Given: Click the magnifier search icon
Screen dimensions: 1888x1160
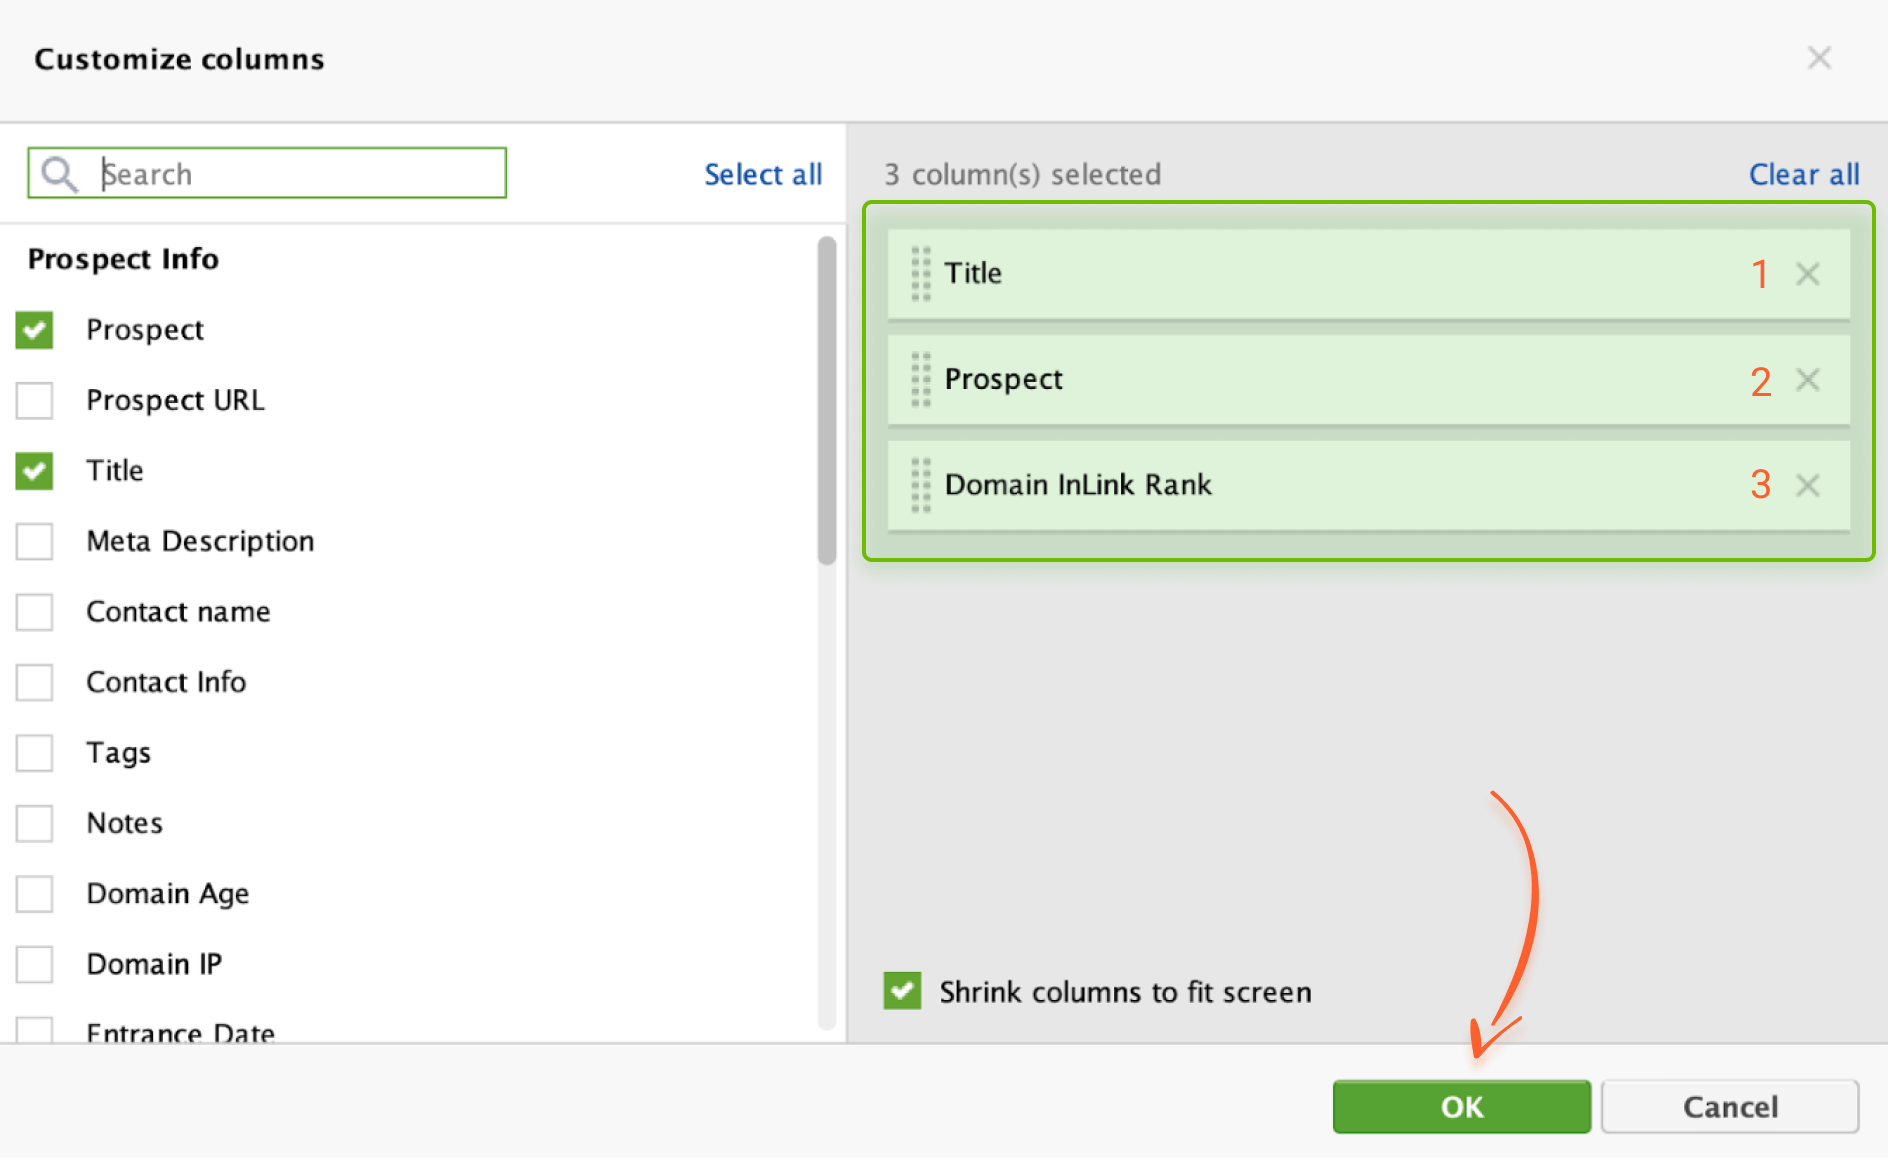Looking at the screenshot, I should 59,174.
